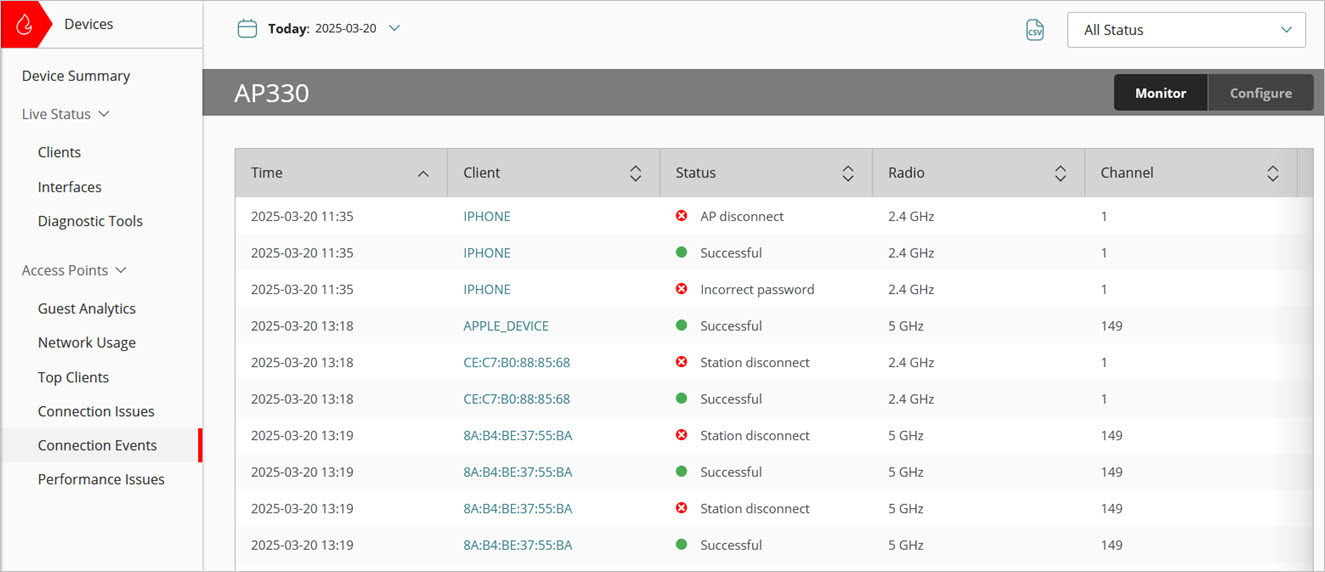Select Connection Events in sidebar
The height and width of the screenshot is (572, 1325).
pos(97,445)
